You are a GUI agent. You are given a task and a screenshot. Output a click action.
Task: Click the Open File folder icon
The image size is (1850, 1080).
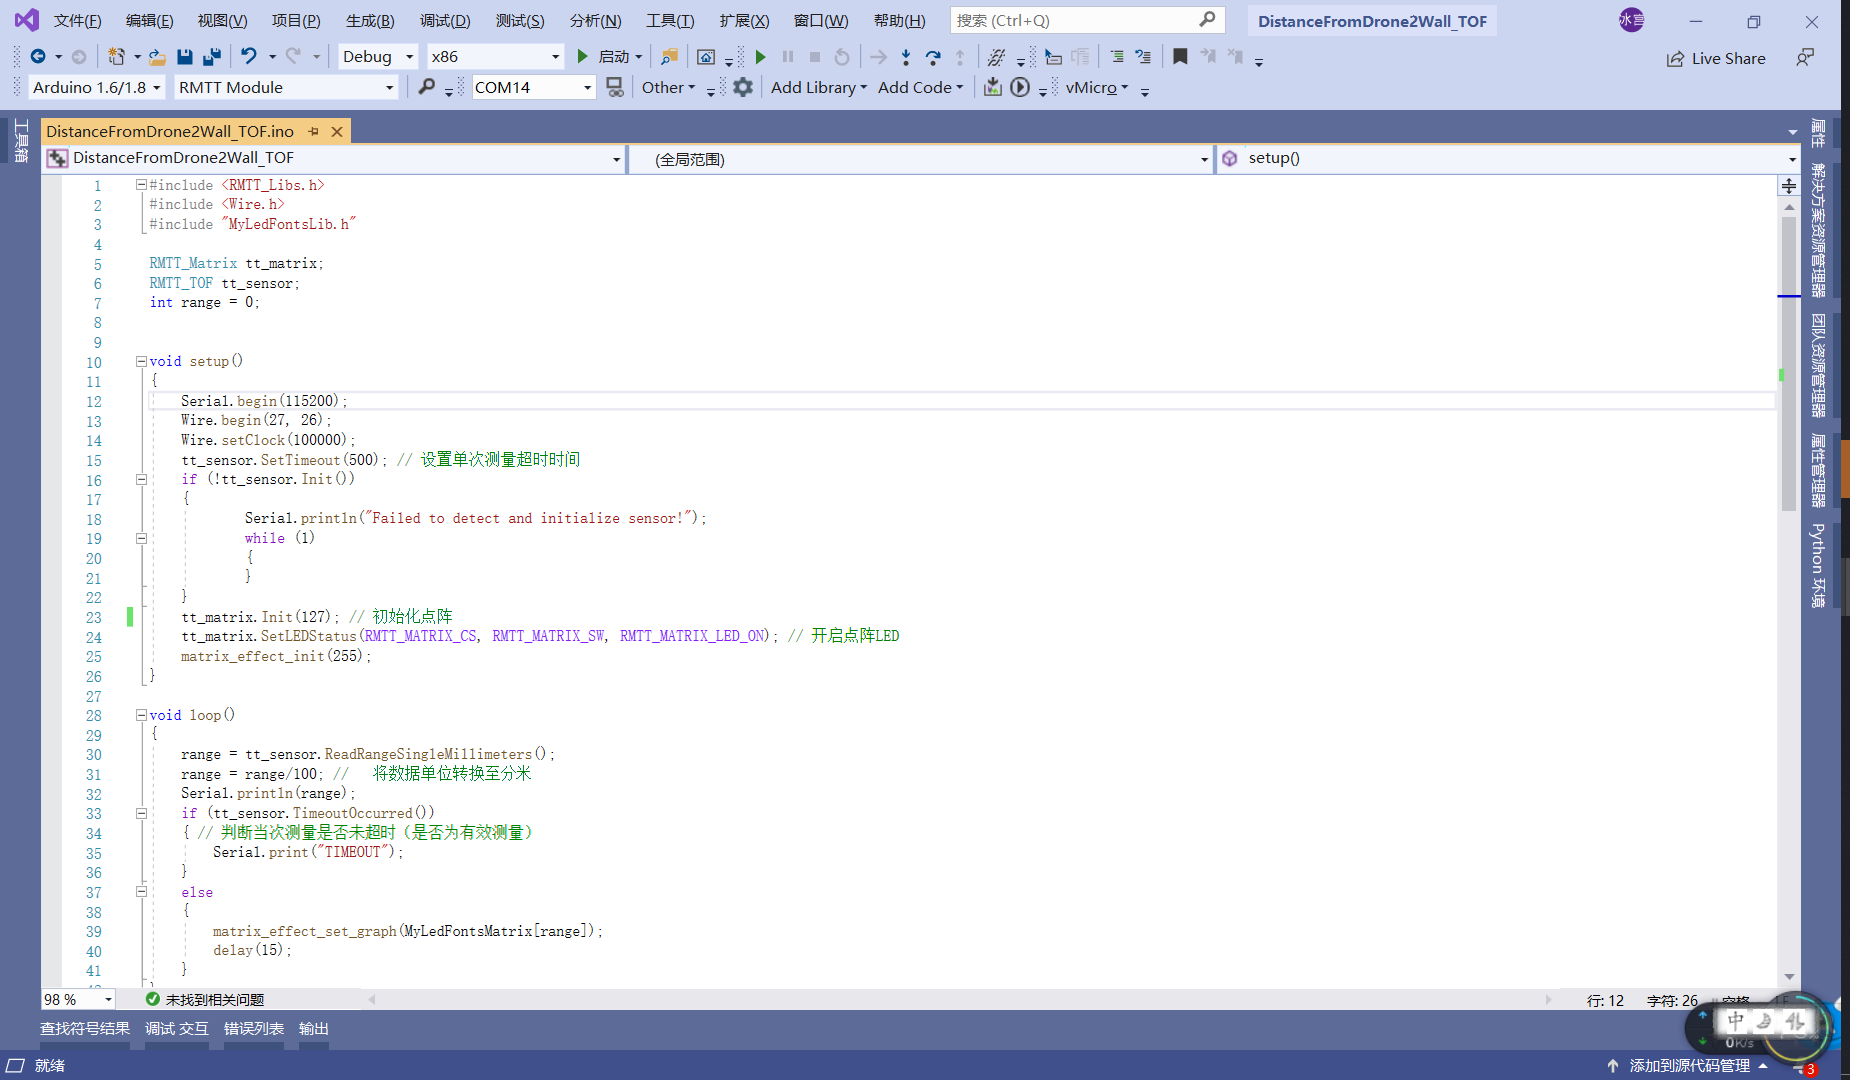point(157,57)
